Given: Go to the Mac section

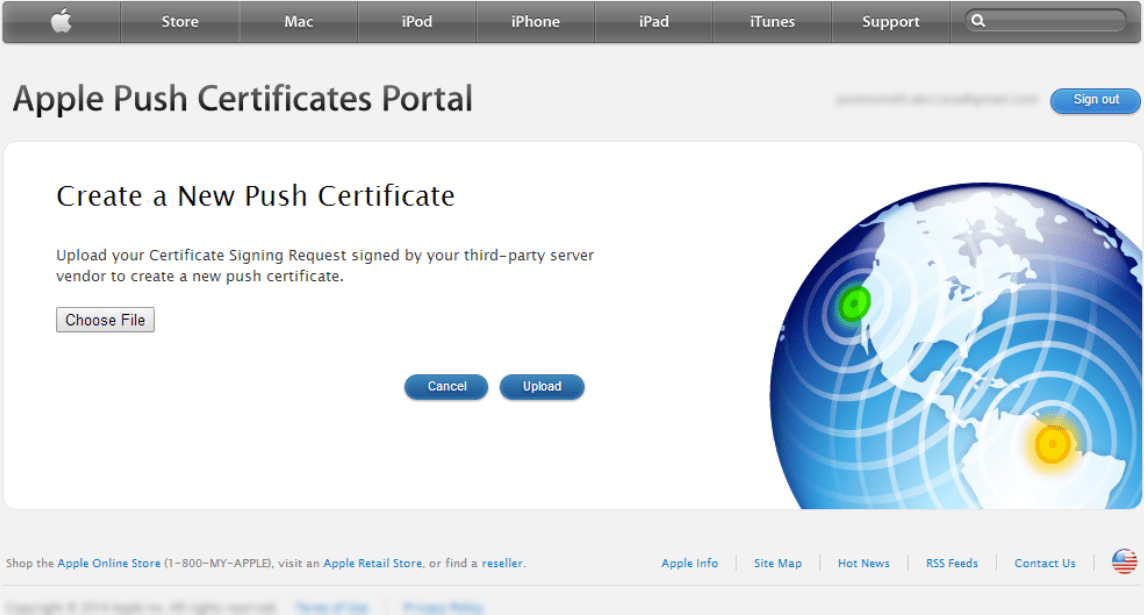Looking at the screenshot, I should point(298,22).
